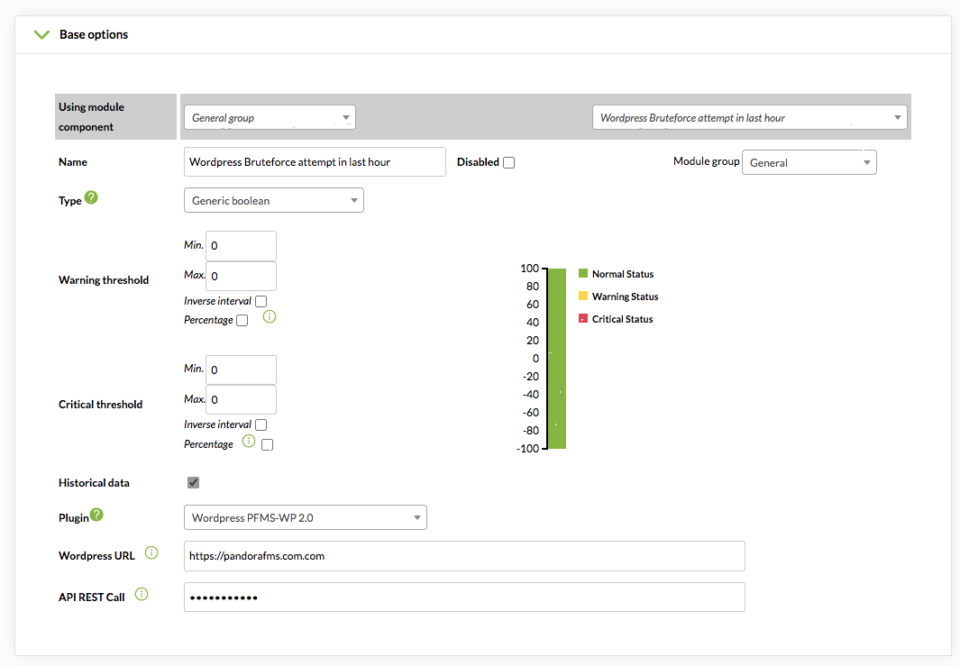960x666 pixels.
Task: Click the Base options section title
Action: (94, 35)
